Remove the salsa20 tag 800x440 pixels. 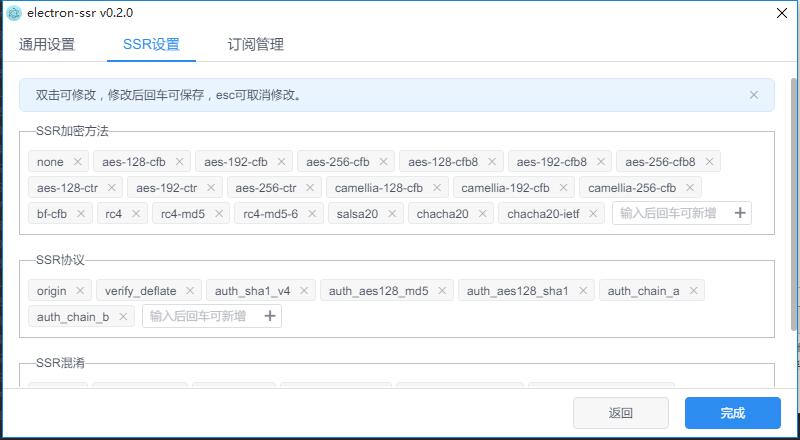392,213
